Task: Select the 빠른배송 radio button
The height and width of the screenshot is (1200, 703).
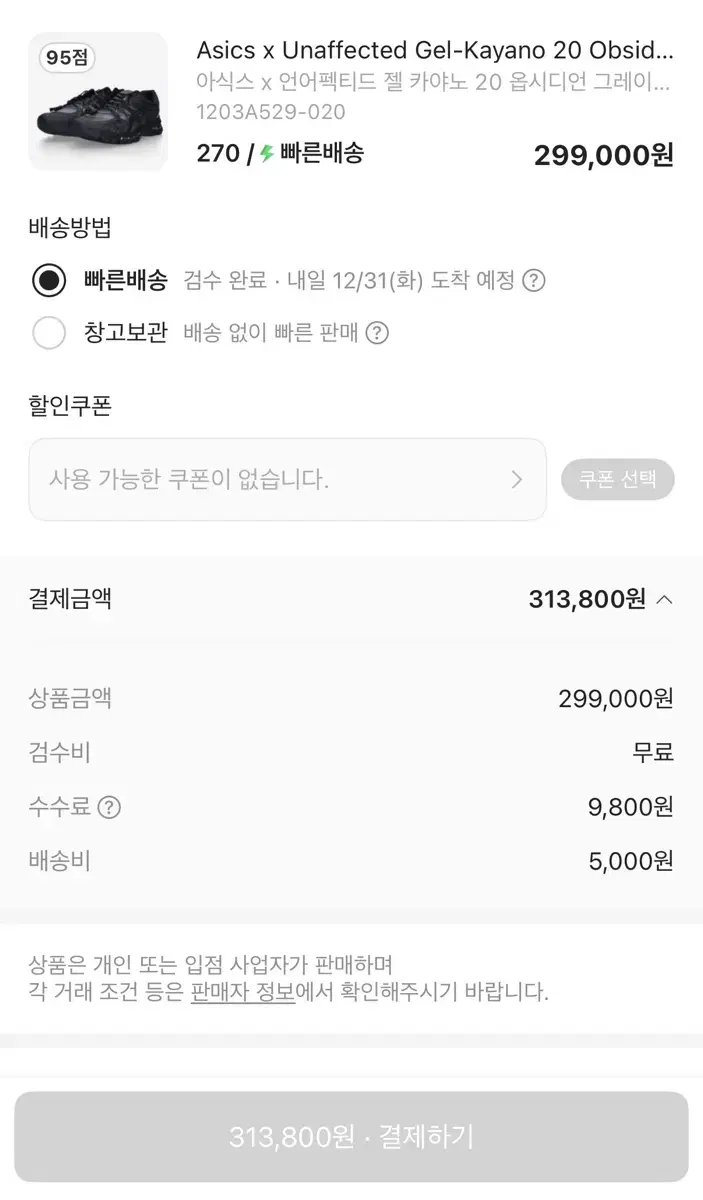Action: pos(49,280)
